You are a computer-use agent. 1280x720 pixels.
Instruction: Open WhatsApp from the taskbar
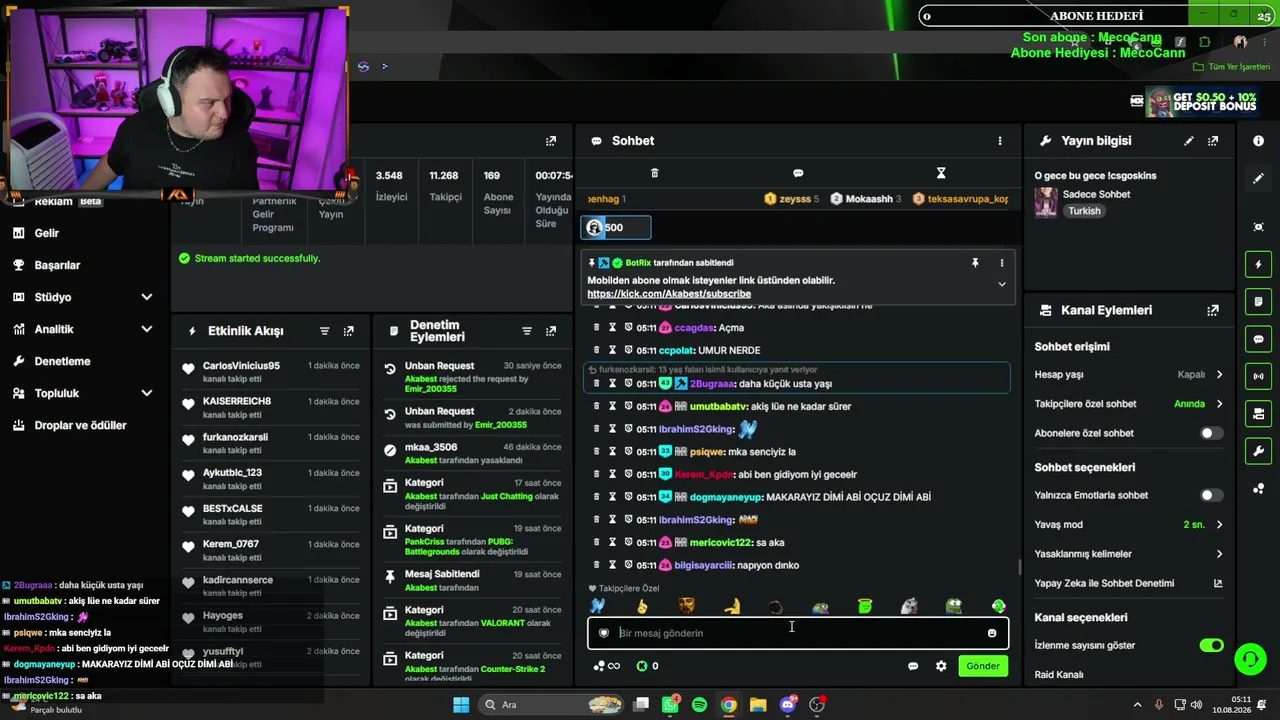point(670,705)
